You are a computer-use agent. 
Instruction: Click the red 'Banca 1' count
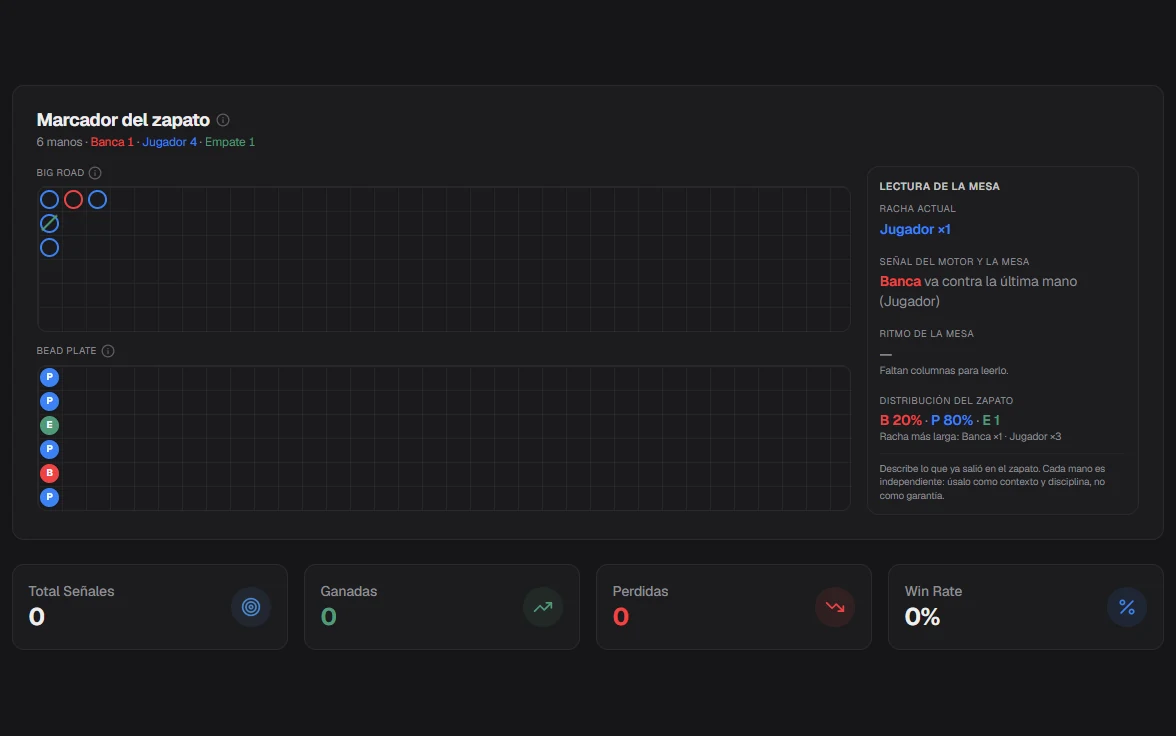(112, 142)
